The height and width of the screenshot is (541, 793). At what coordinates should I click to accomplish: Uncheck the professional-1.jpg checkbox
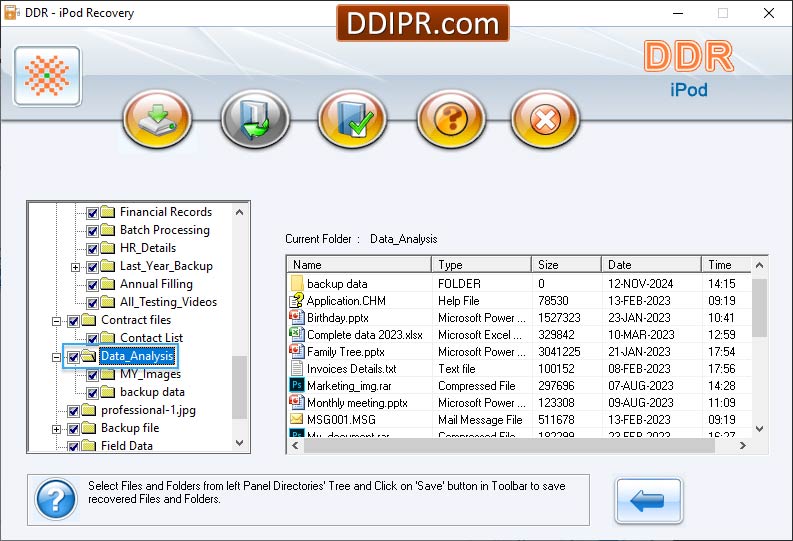pyautogui.click(x=73, y=411)
